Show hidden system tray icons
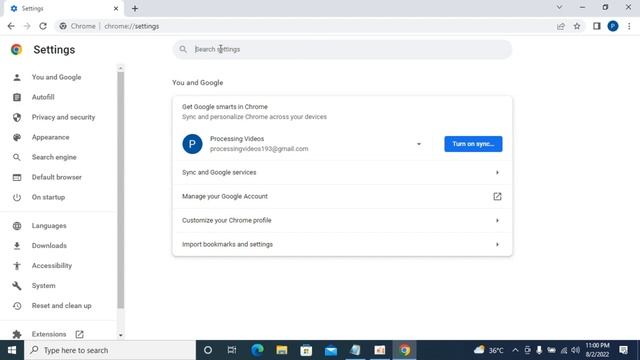This screenshot has width=640, height=360. click(515, 350)
